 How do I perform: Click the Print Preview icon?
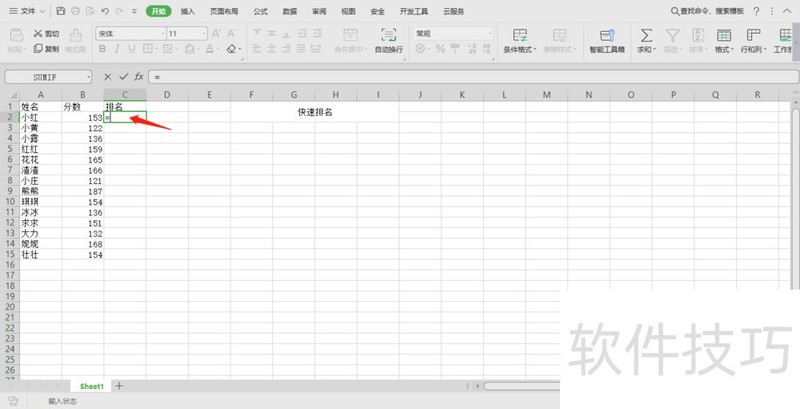point(90,11)
